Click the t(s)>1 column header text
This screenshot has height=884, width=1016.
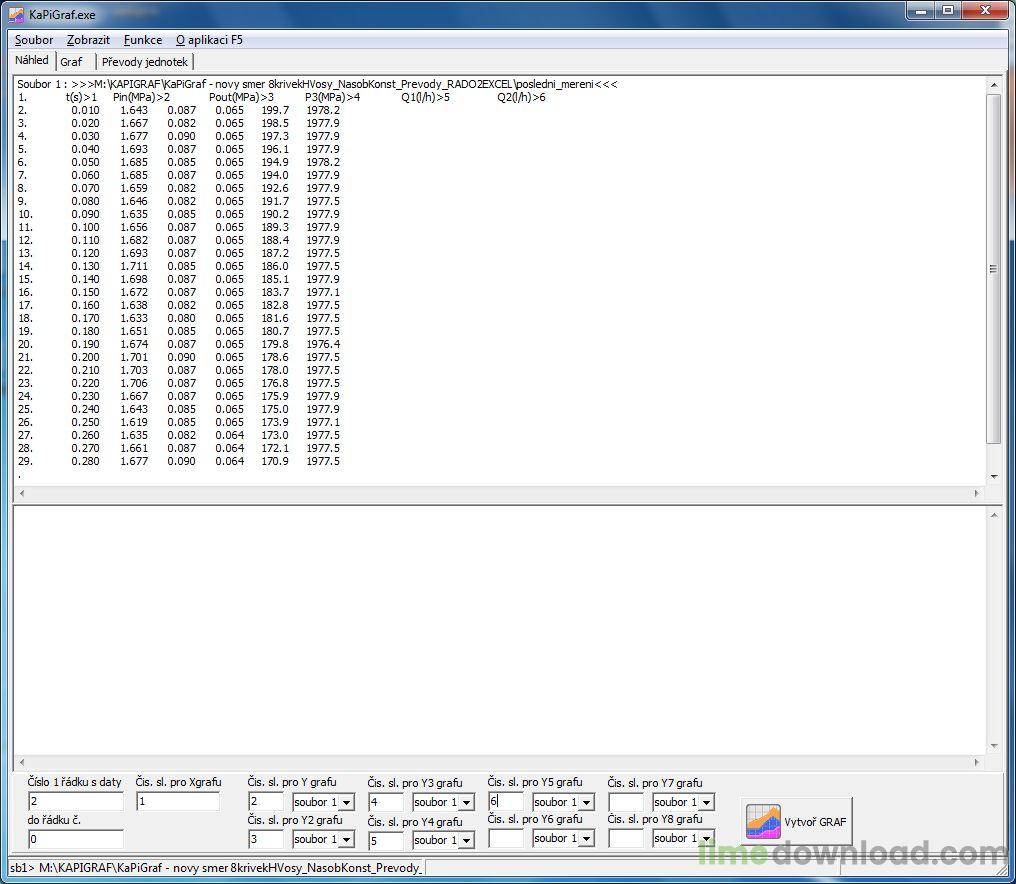point(81,97)
